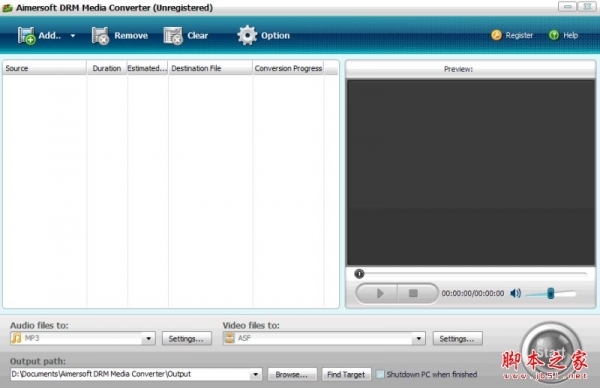Mute audio with the speaker icon
The width and height of the screenshot is (600, 388).
(515, 293)
